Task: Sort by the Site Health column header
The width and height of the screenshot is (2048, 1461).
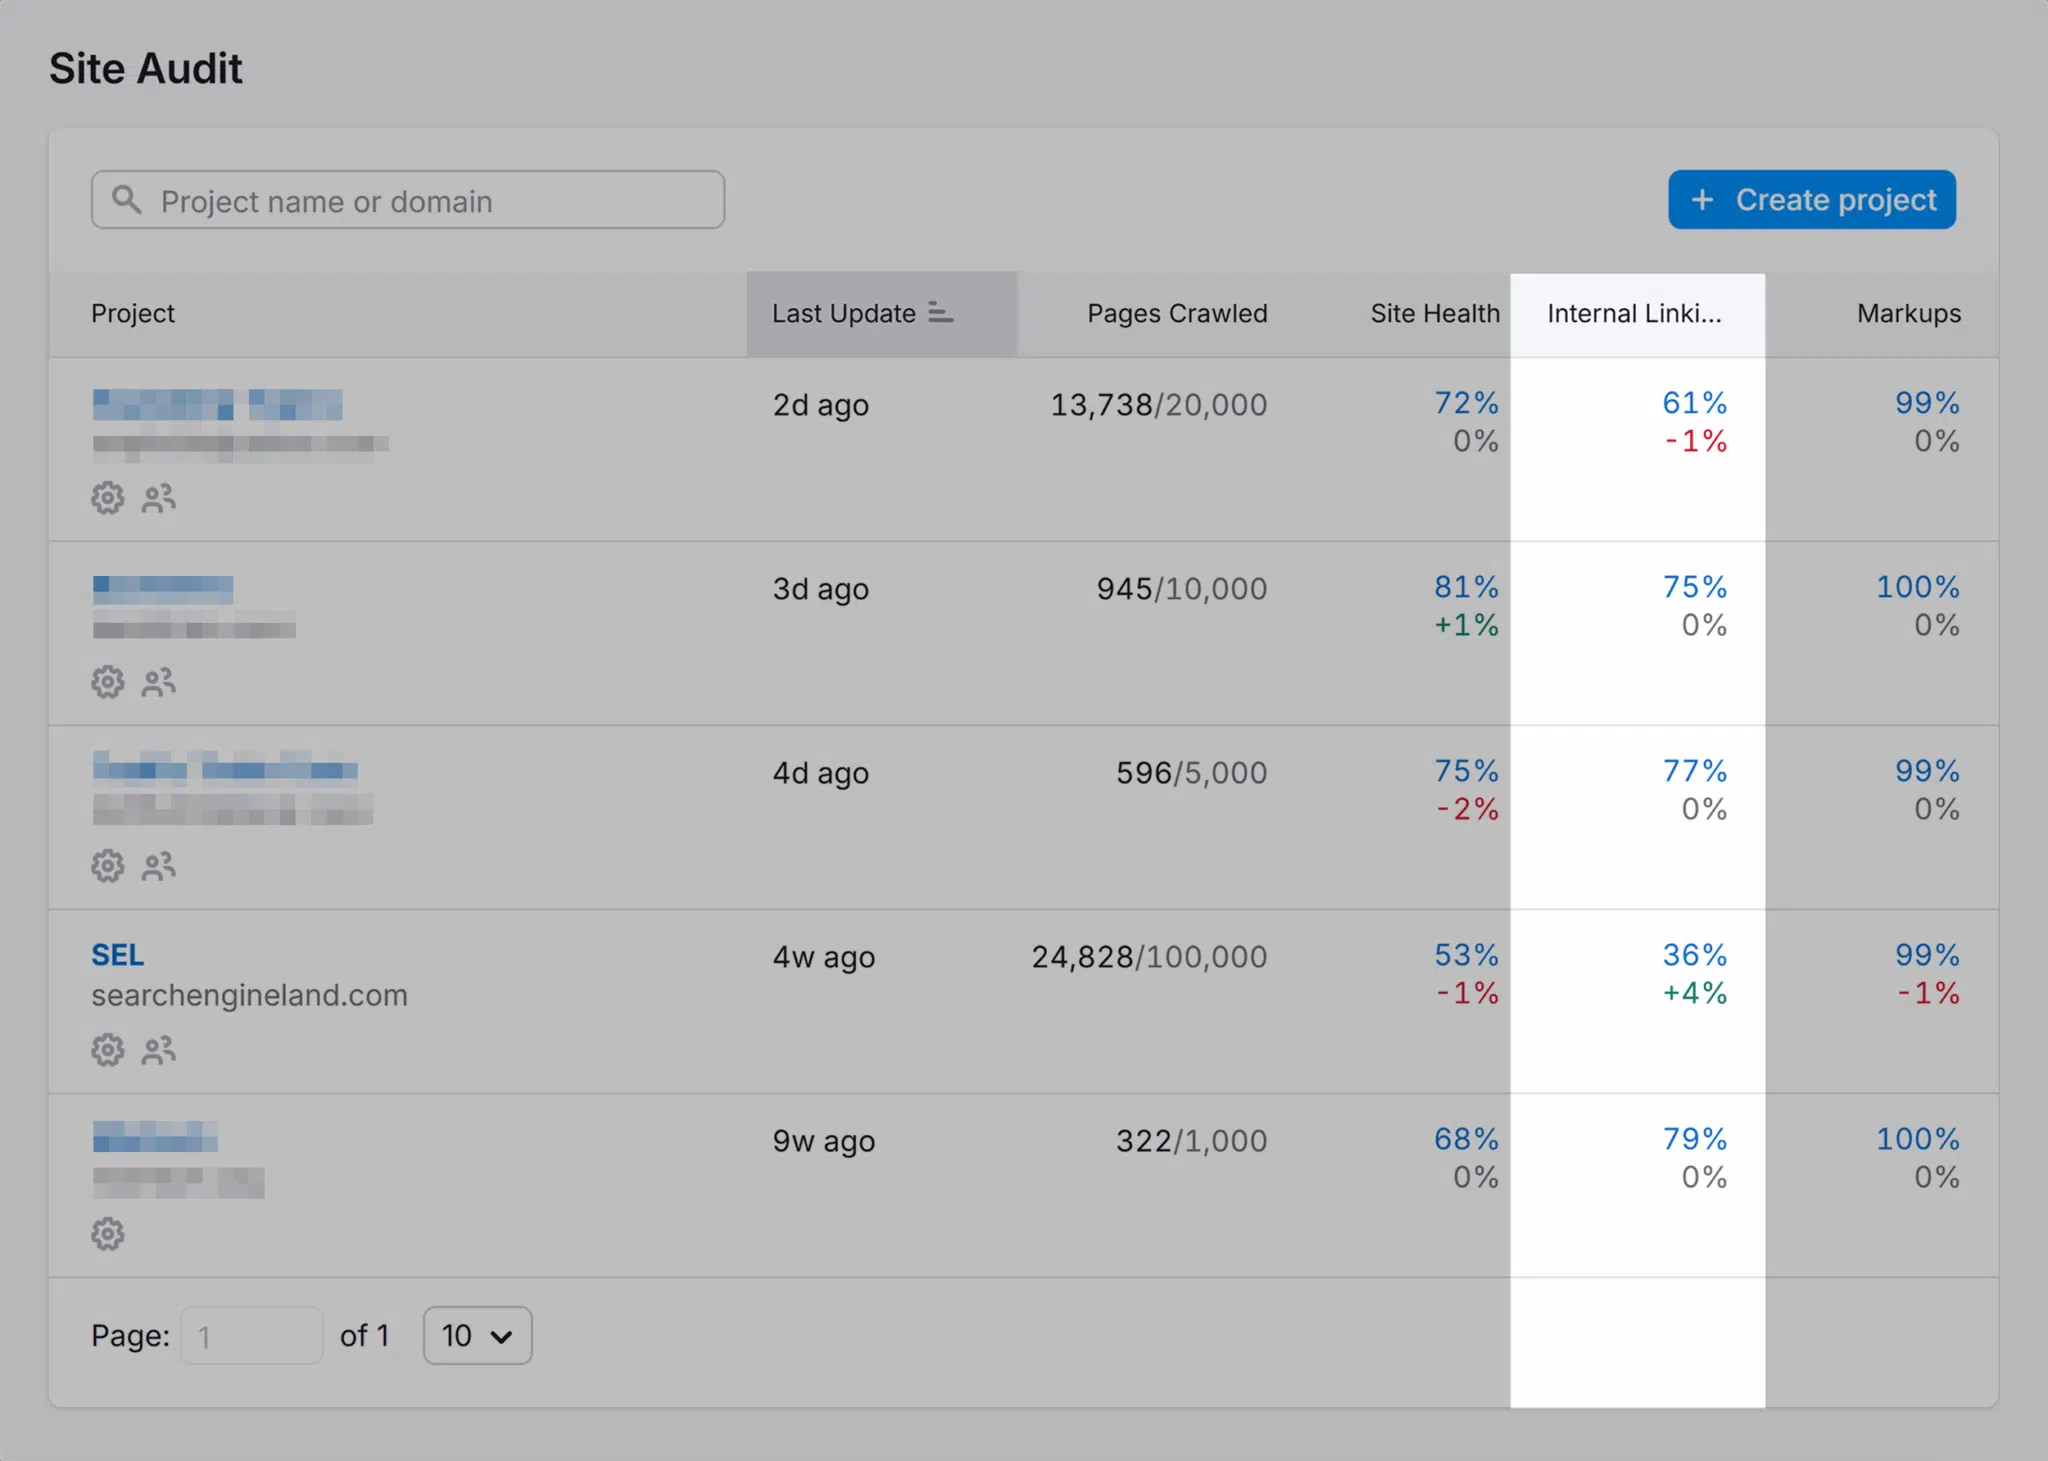Action: coord(1435,314)
